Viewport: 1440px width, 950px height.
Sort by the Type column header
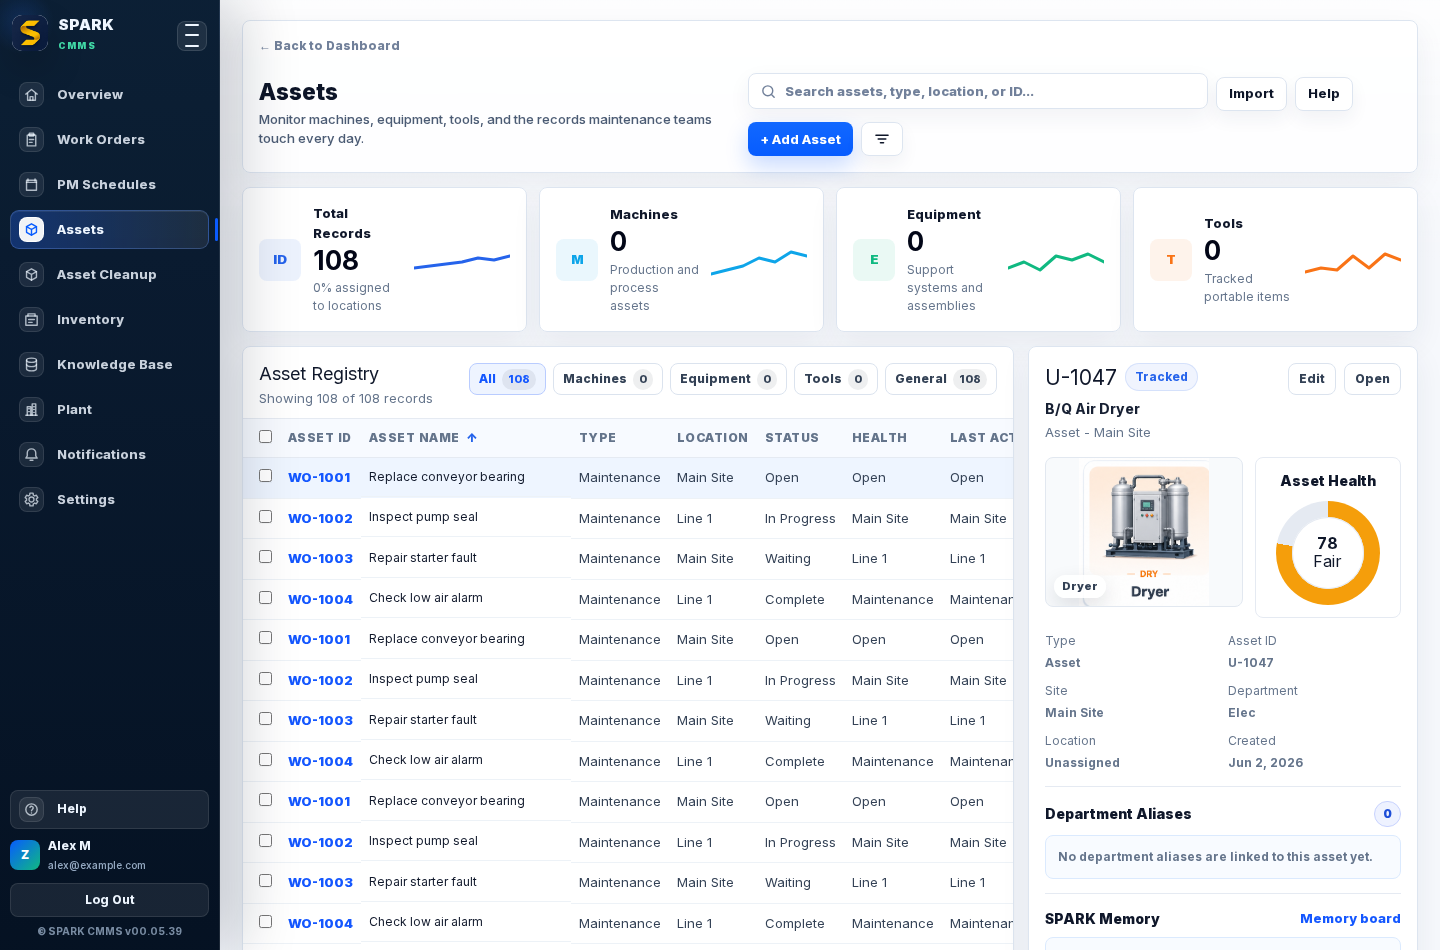(597, 438)
